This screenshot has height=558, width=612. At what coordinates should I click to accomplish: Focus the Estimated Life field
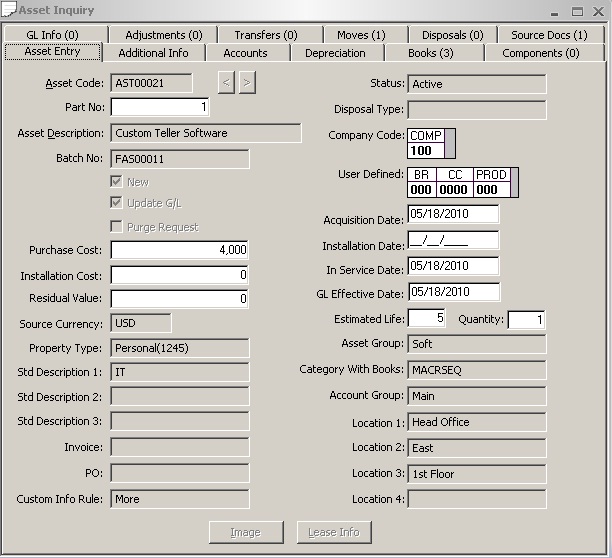click(x=427, y=319)
